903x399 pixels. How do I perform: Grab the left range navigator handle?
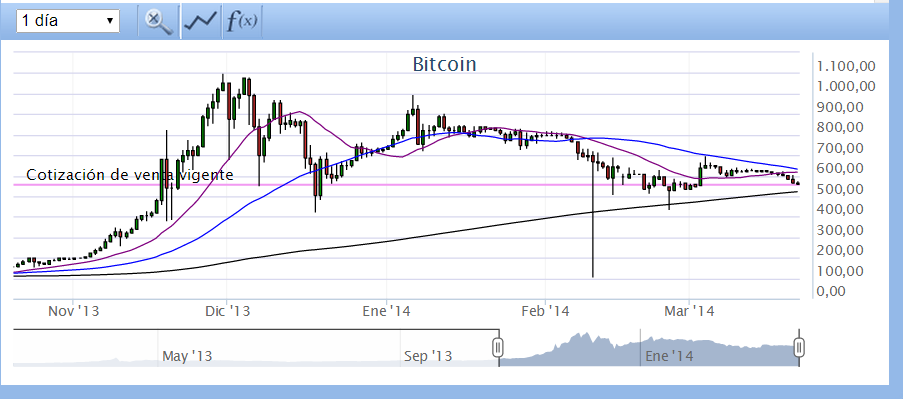click(x=499, y=347)
